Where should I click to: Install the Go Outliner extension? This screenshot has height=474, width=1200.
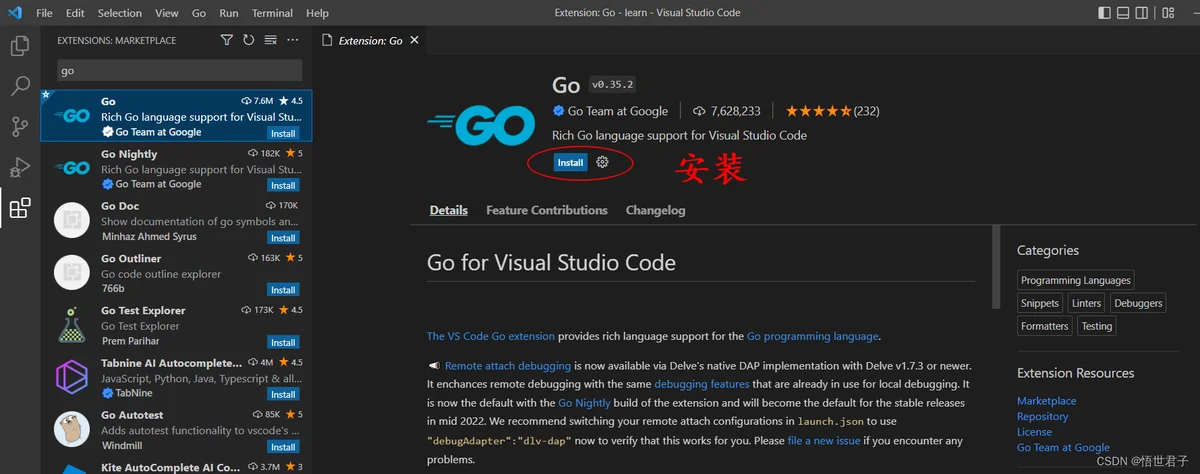283,290
